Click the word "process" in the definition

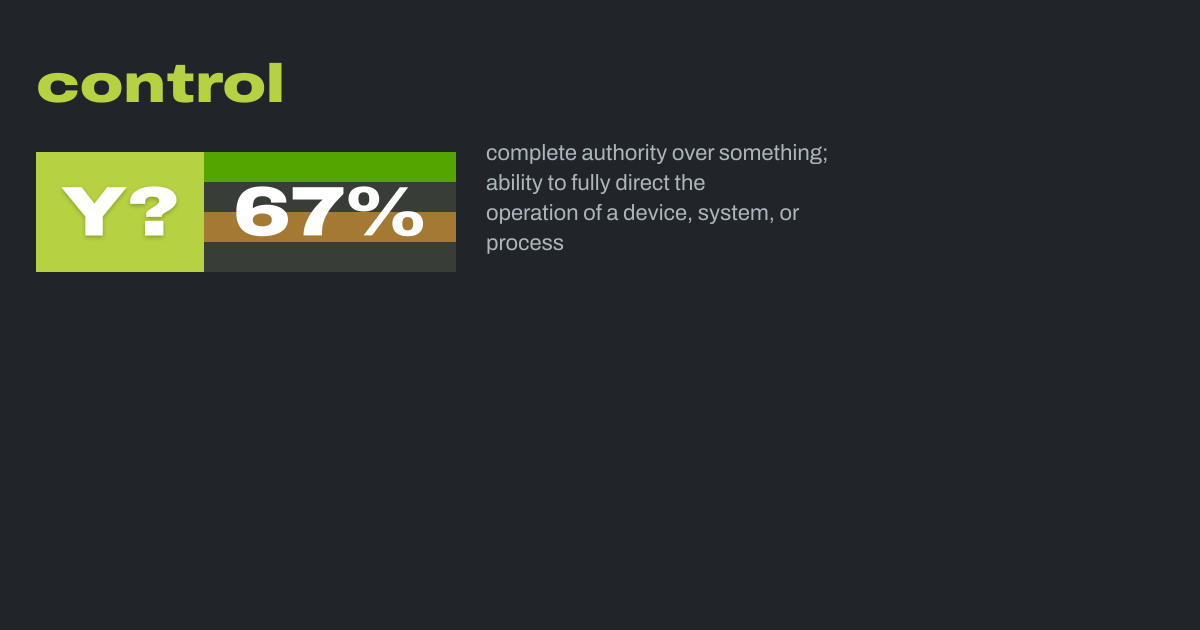(x=525, y=243)
